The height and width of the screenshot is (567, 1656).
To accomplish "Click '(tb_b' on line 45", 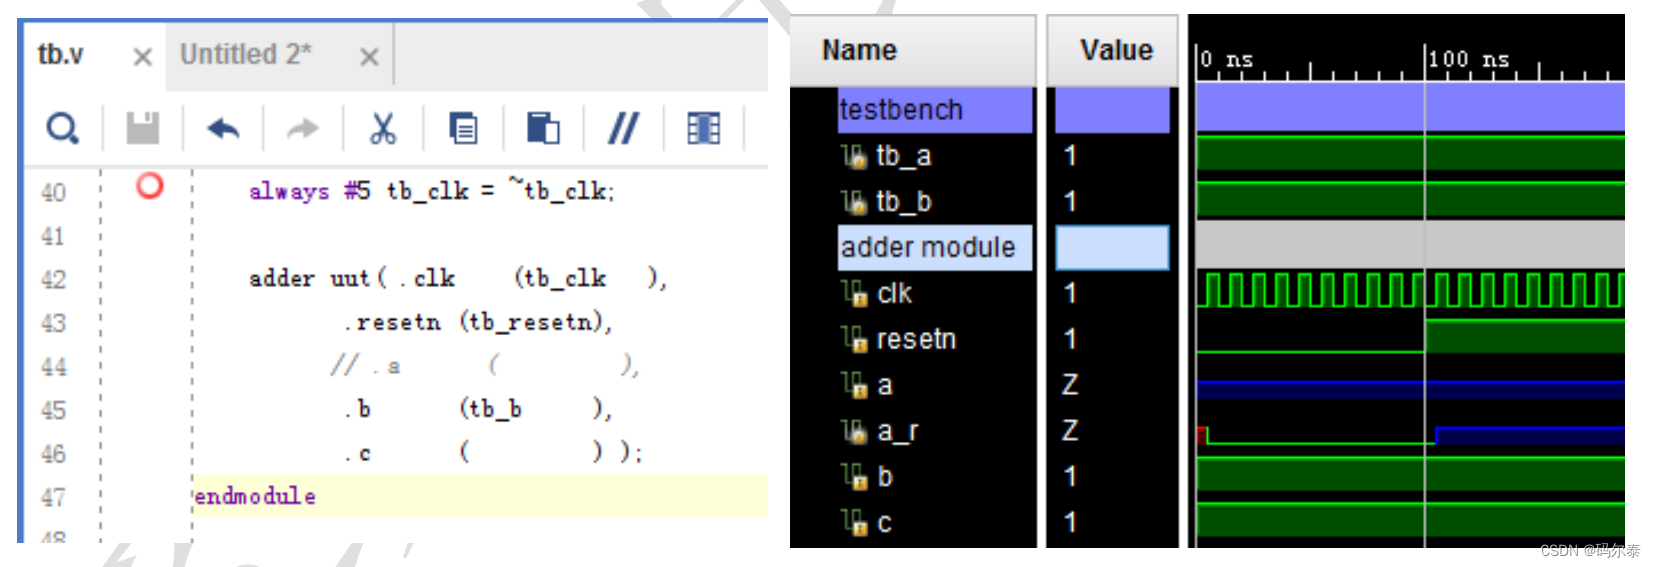I will [490, 409].
